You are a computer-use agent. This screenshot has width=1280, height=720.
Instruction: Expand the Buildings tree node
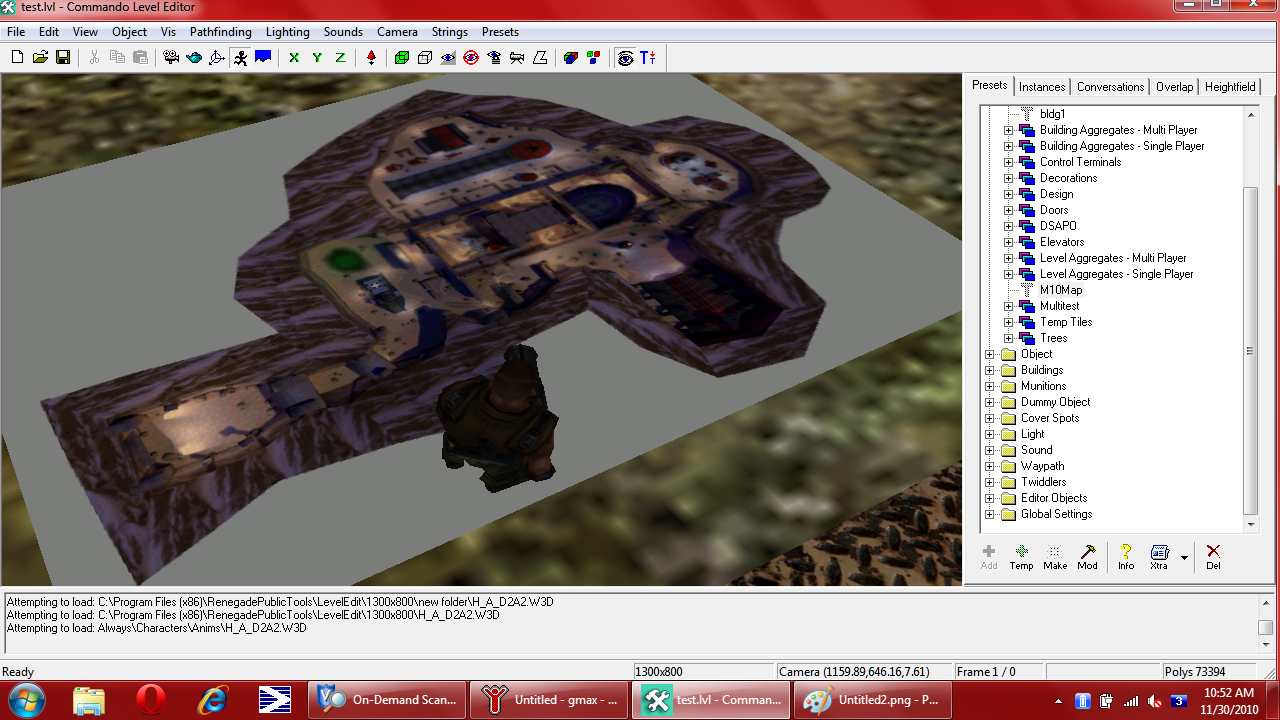(x=990, y=370)
